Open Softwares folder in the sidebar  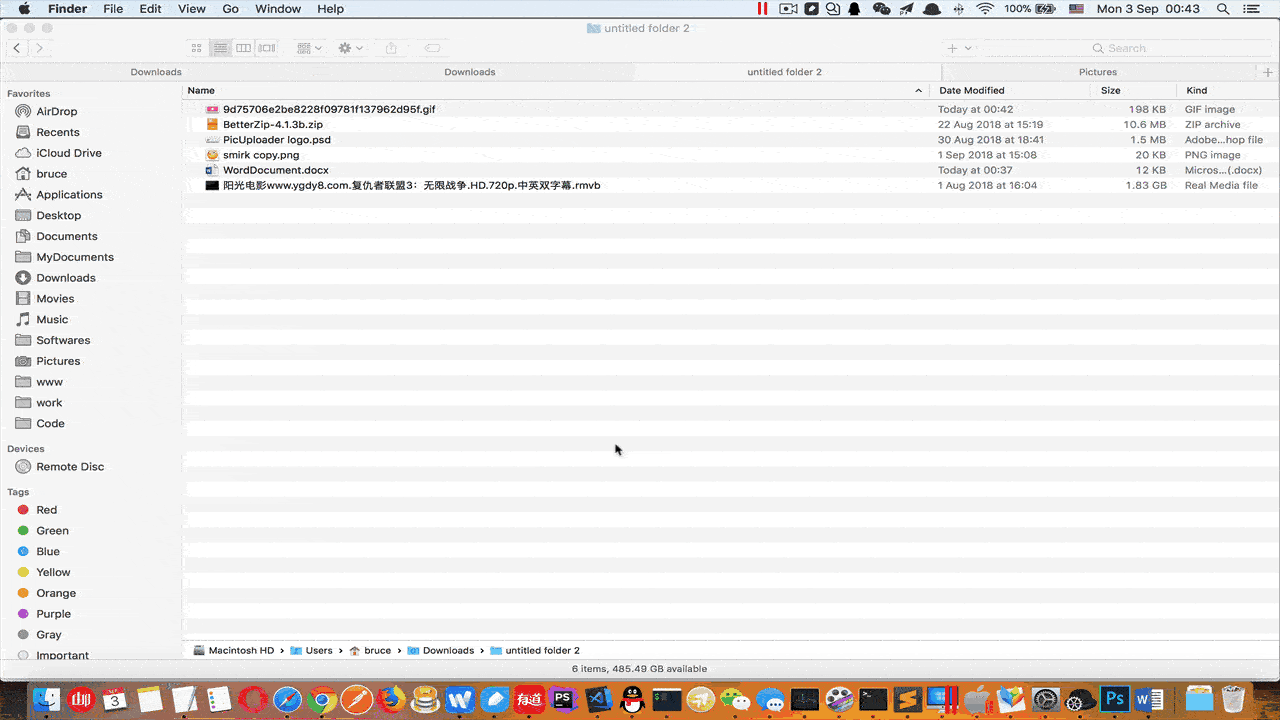click(x=63, y=340)
